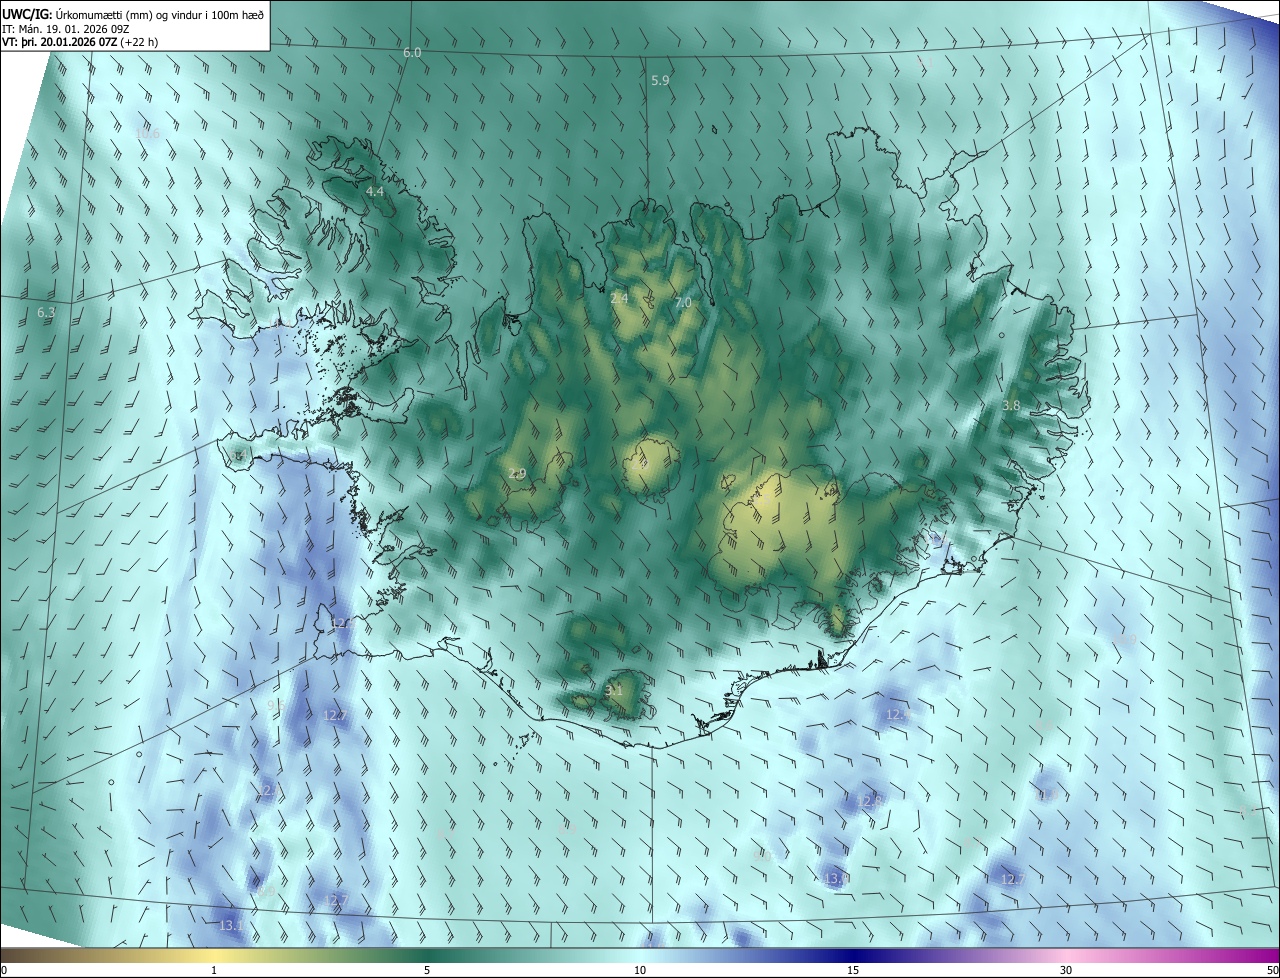The height and width of the screenshot is (978, 1280).
Task: Click the legend label 5
Action: pyautogui.click(x=427, y=970)
